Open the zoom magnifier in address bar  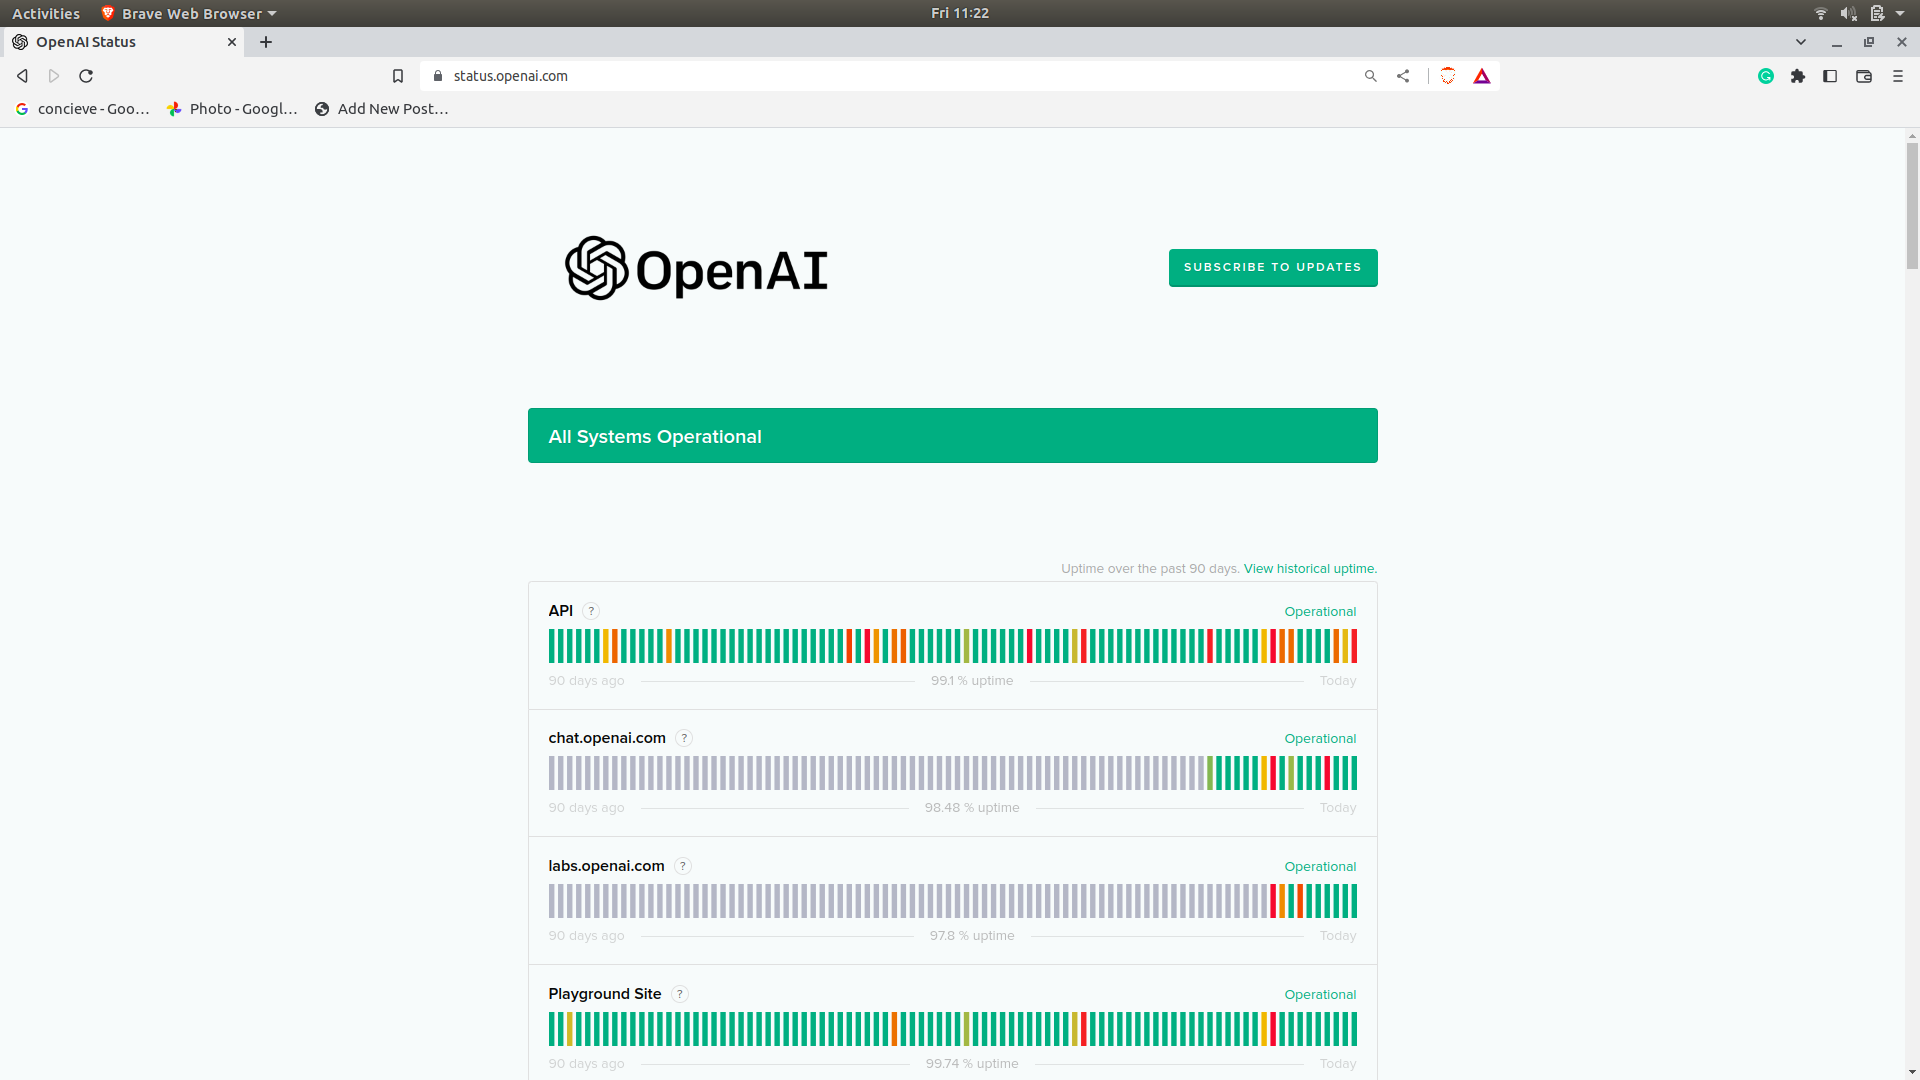coord(1371,76)
